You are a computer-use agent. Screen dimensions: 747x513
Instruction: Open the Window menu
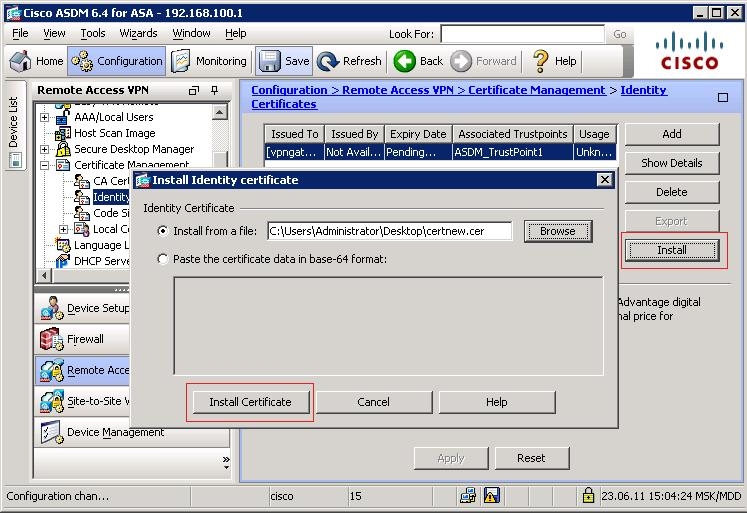(191, 33)
